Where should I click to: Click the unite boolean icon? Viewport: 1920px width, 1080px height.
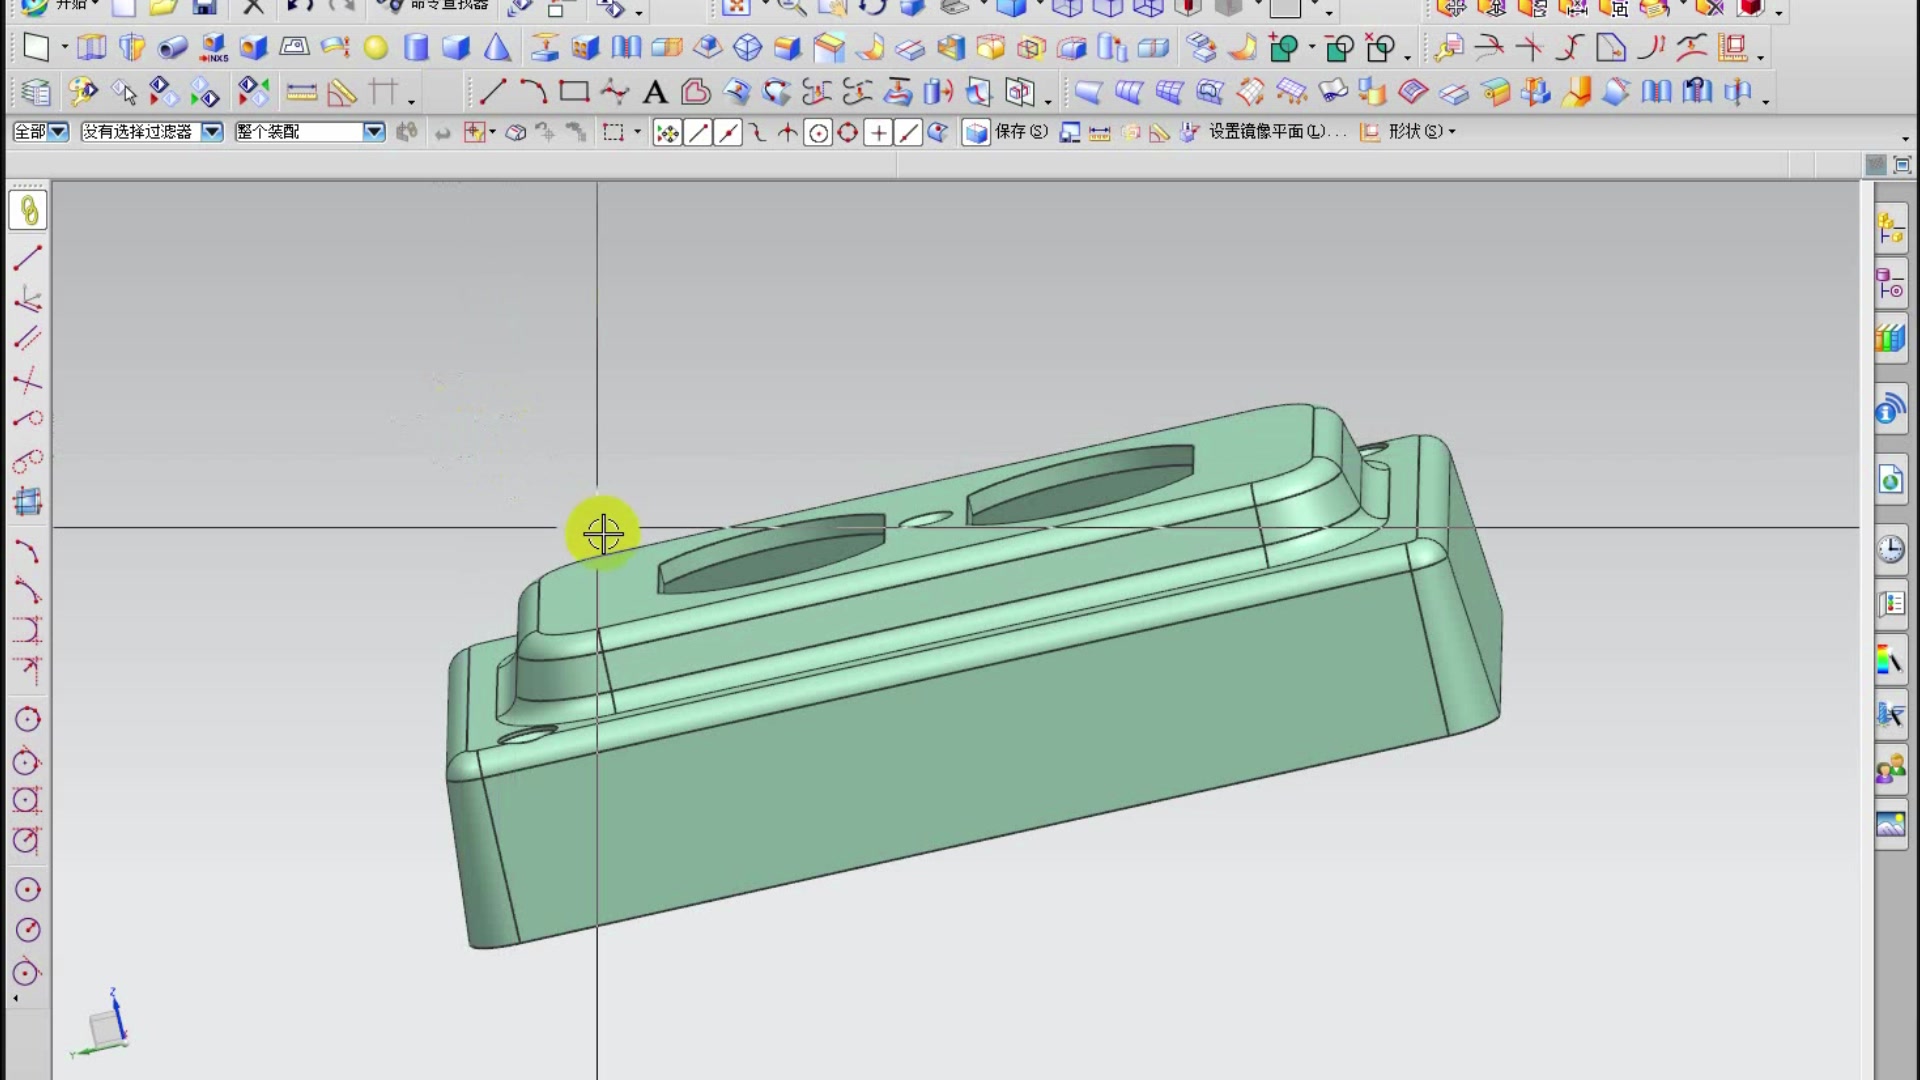1283,48
